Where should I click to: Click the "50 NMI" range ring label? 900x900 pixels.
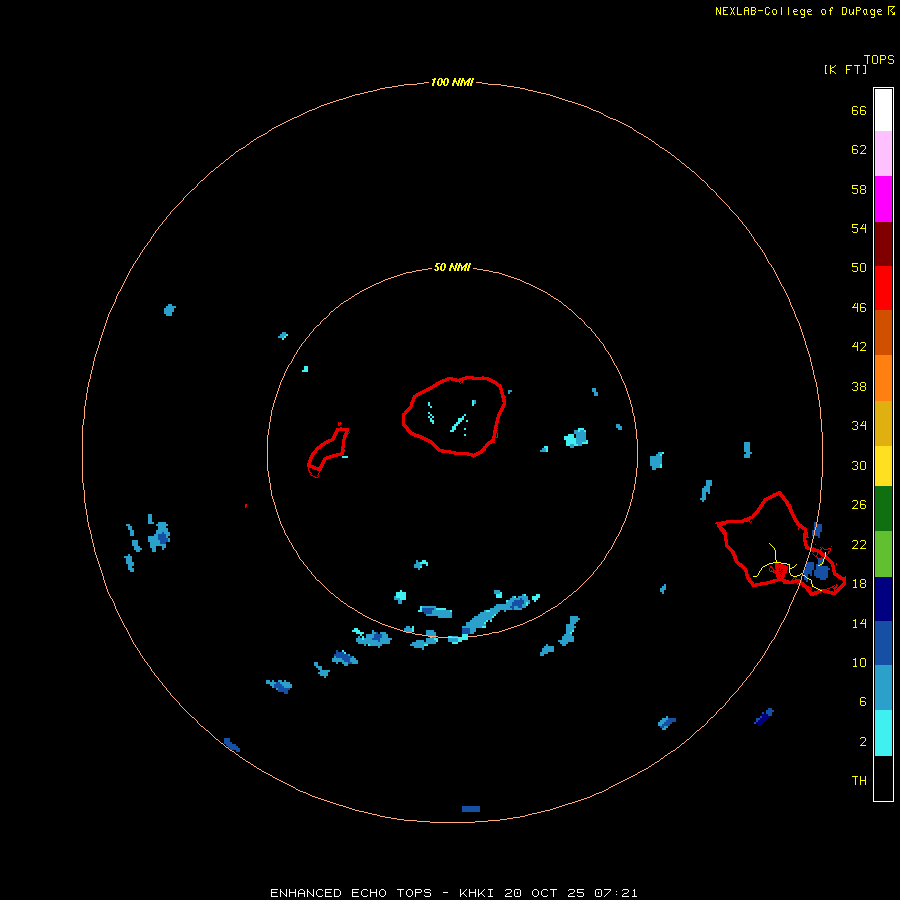click(x=452, y=267)
